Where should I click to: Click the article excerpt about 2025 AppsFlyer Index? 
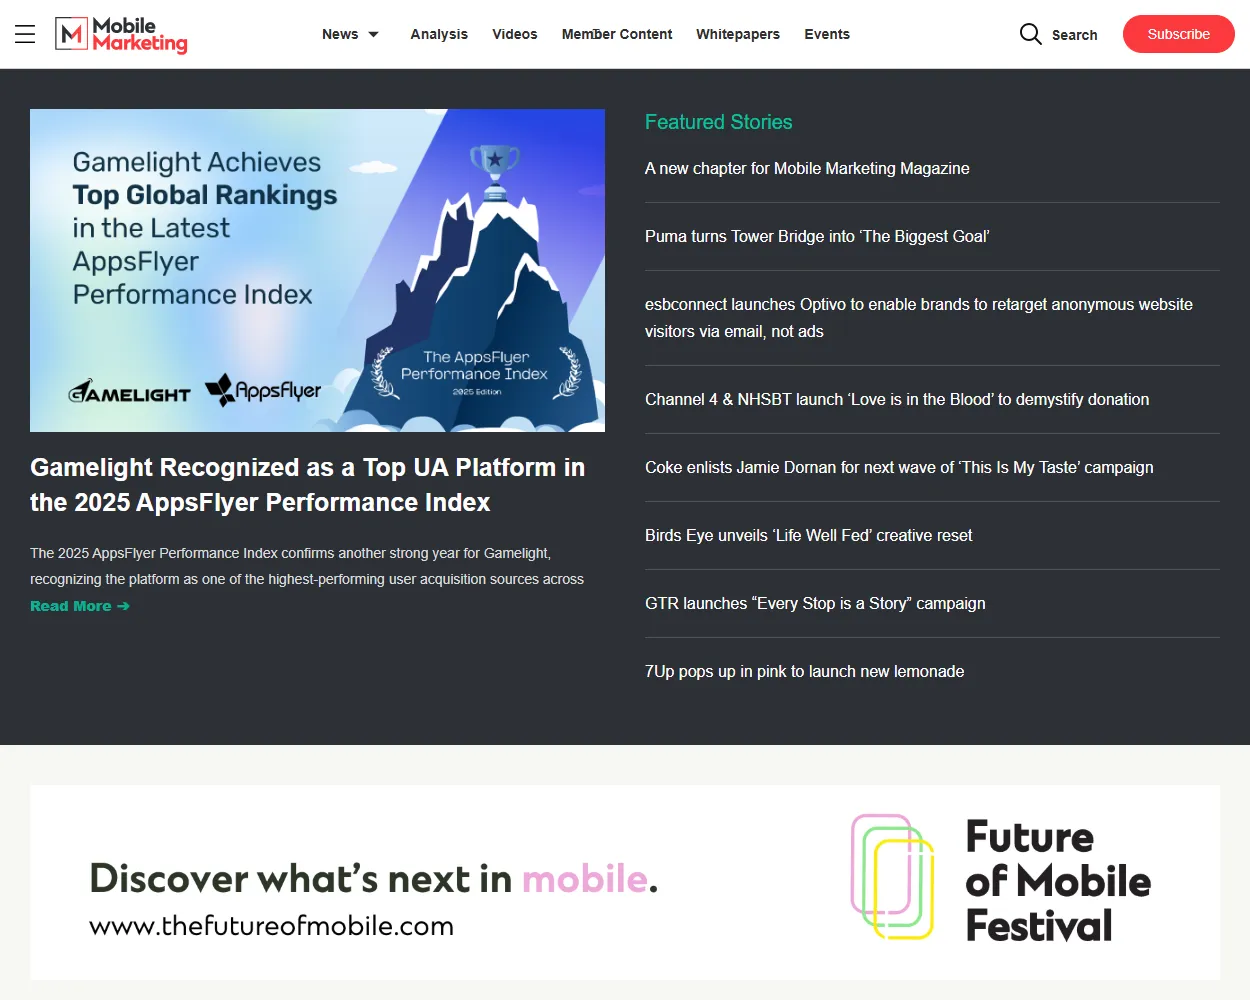[307, 566]
